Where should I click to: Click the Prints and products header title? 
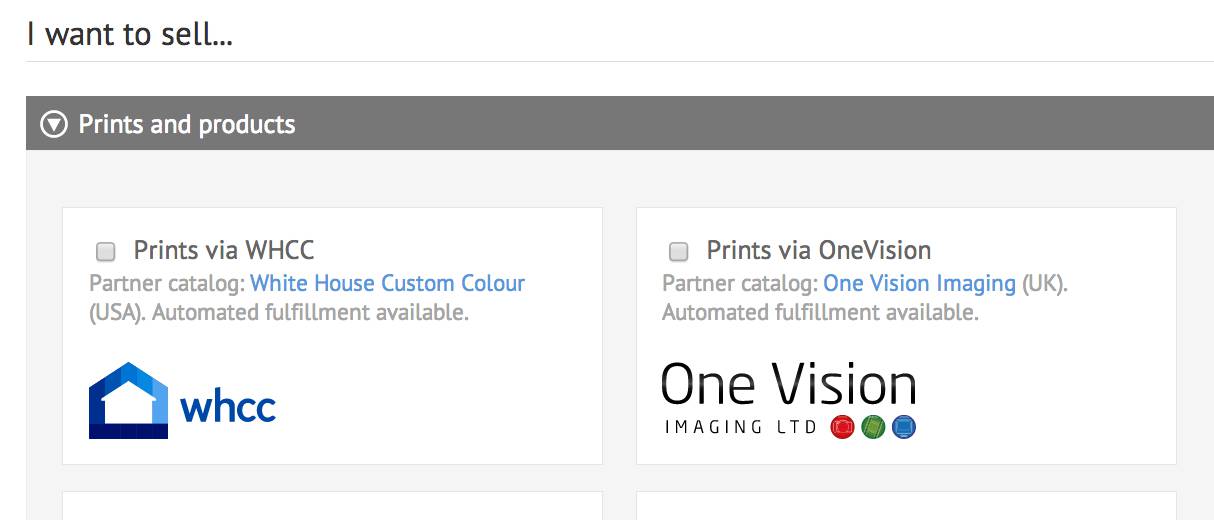coord(187,125)
